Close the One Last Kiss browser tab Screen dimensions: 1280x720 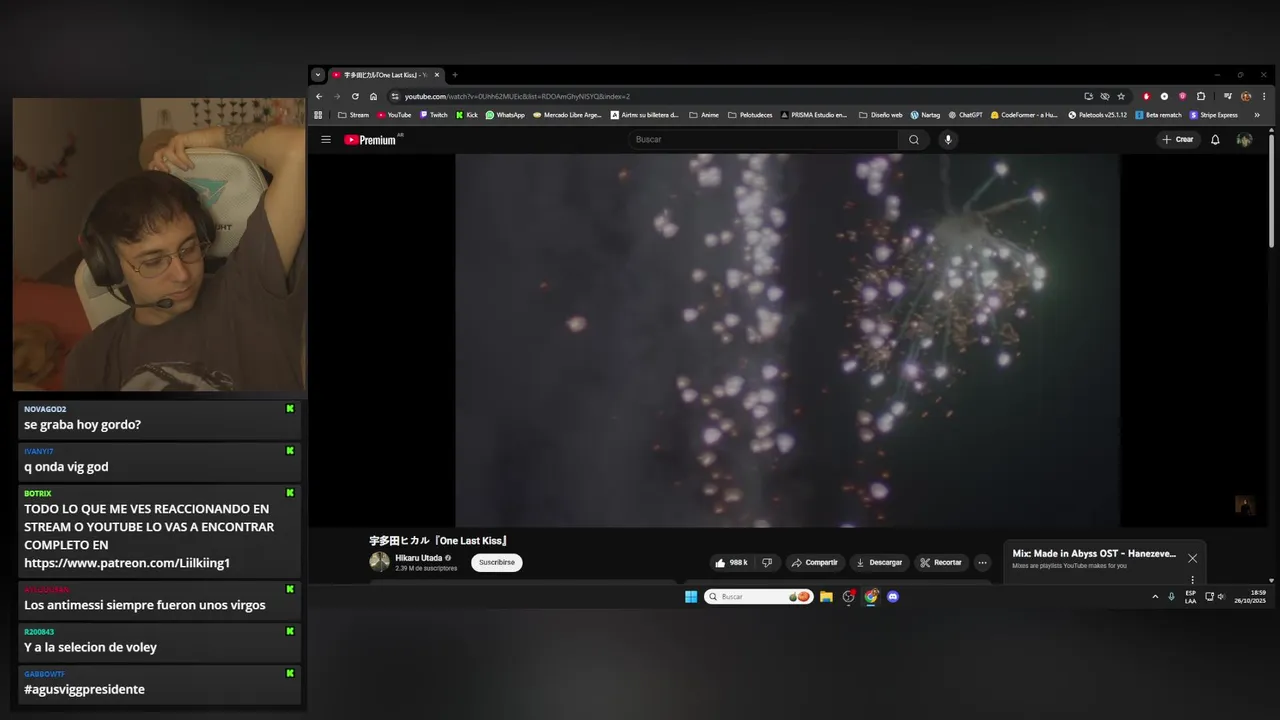[x=437, y=75]
